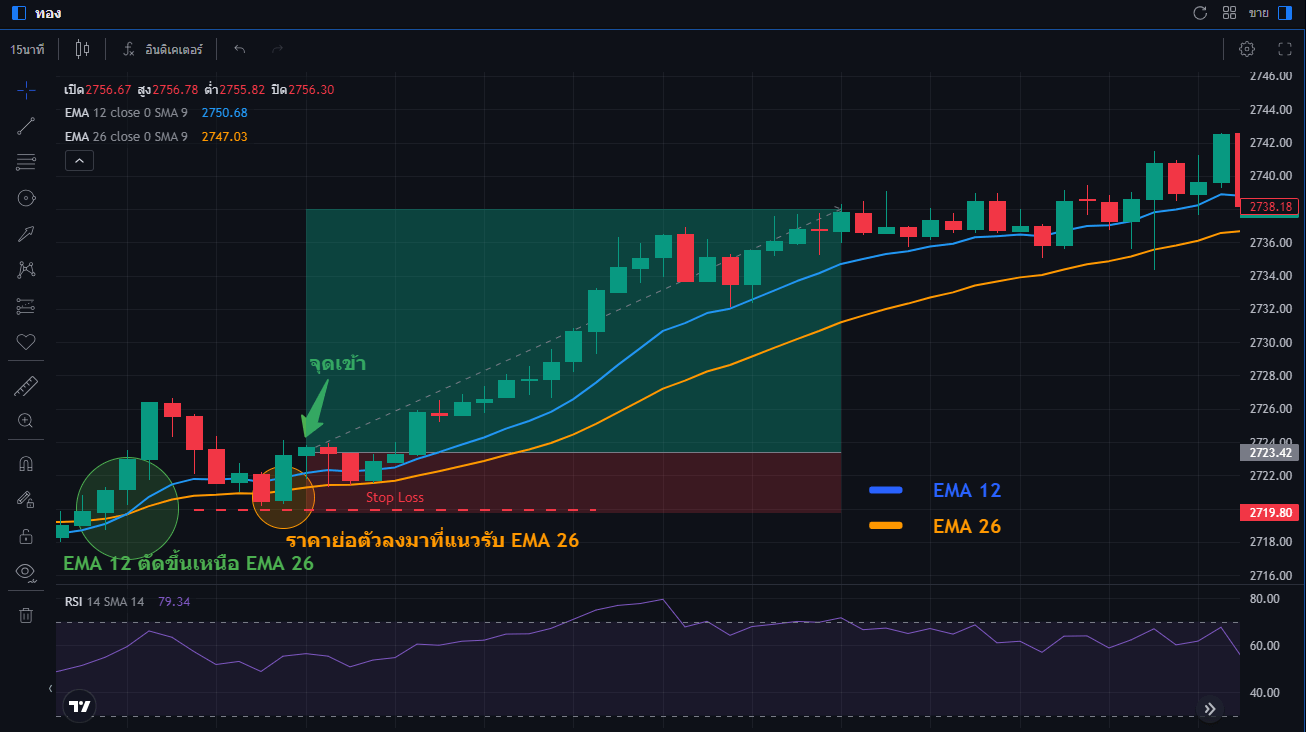Select the trend line drawing tool

[x=26, y=126]
